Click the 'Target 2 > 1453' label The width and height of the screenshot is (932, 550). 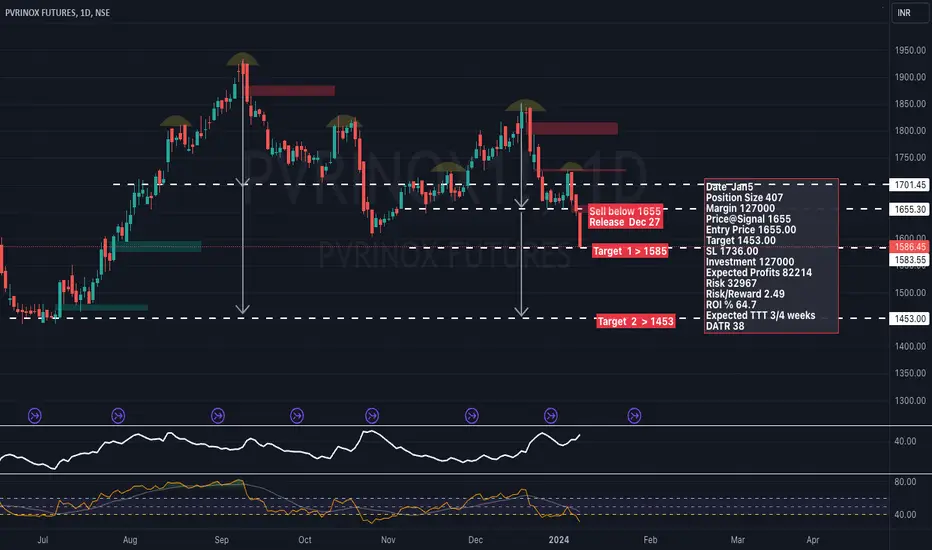(635, 322)
